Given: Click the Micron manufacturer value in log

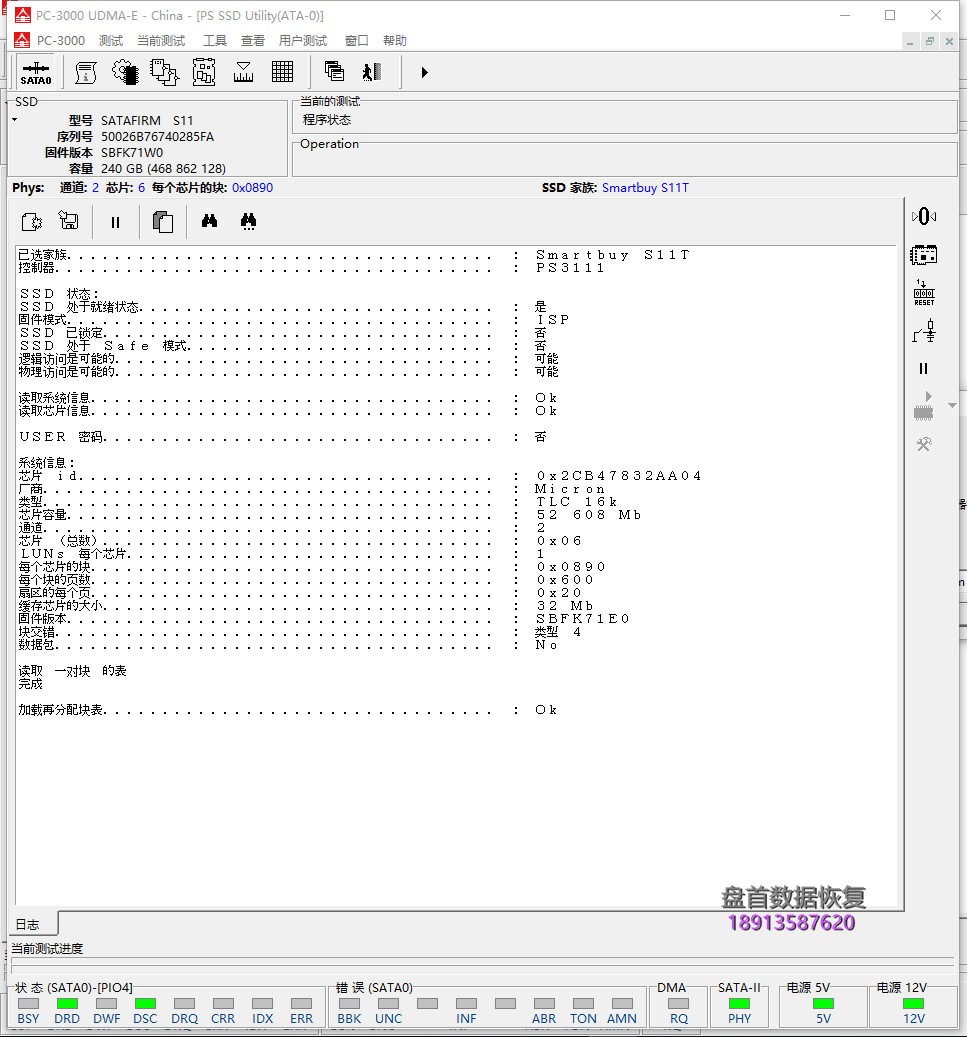Looking at the screenshot, I should coord(569,489).
